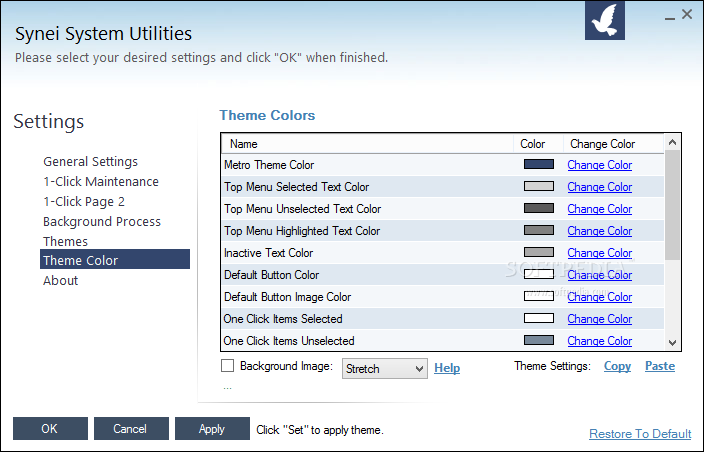Image resolution: width=704 pixels, height=452 pixels.
Task: Click the Top Menu Unselected Text swatch
Action: 539,208
